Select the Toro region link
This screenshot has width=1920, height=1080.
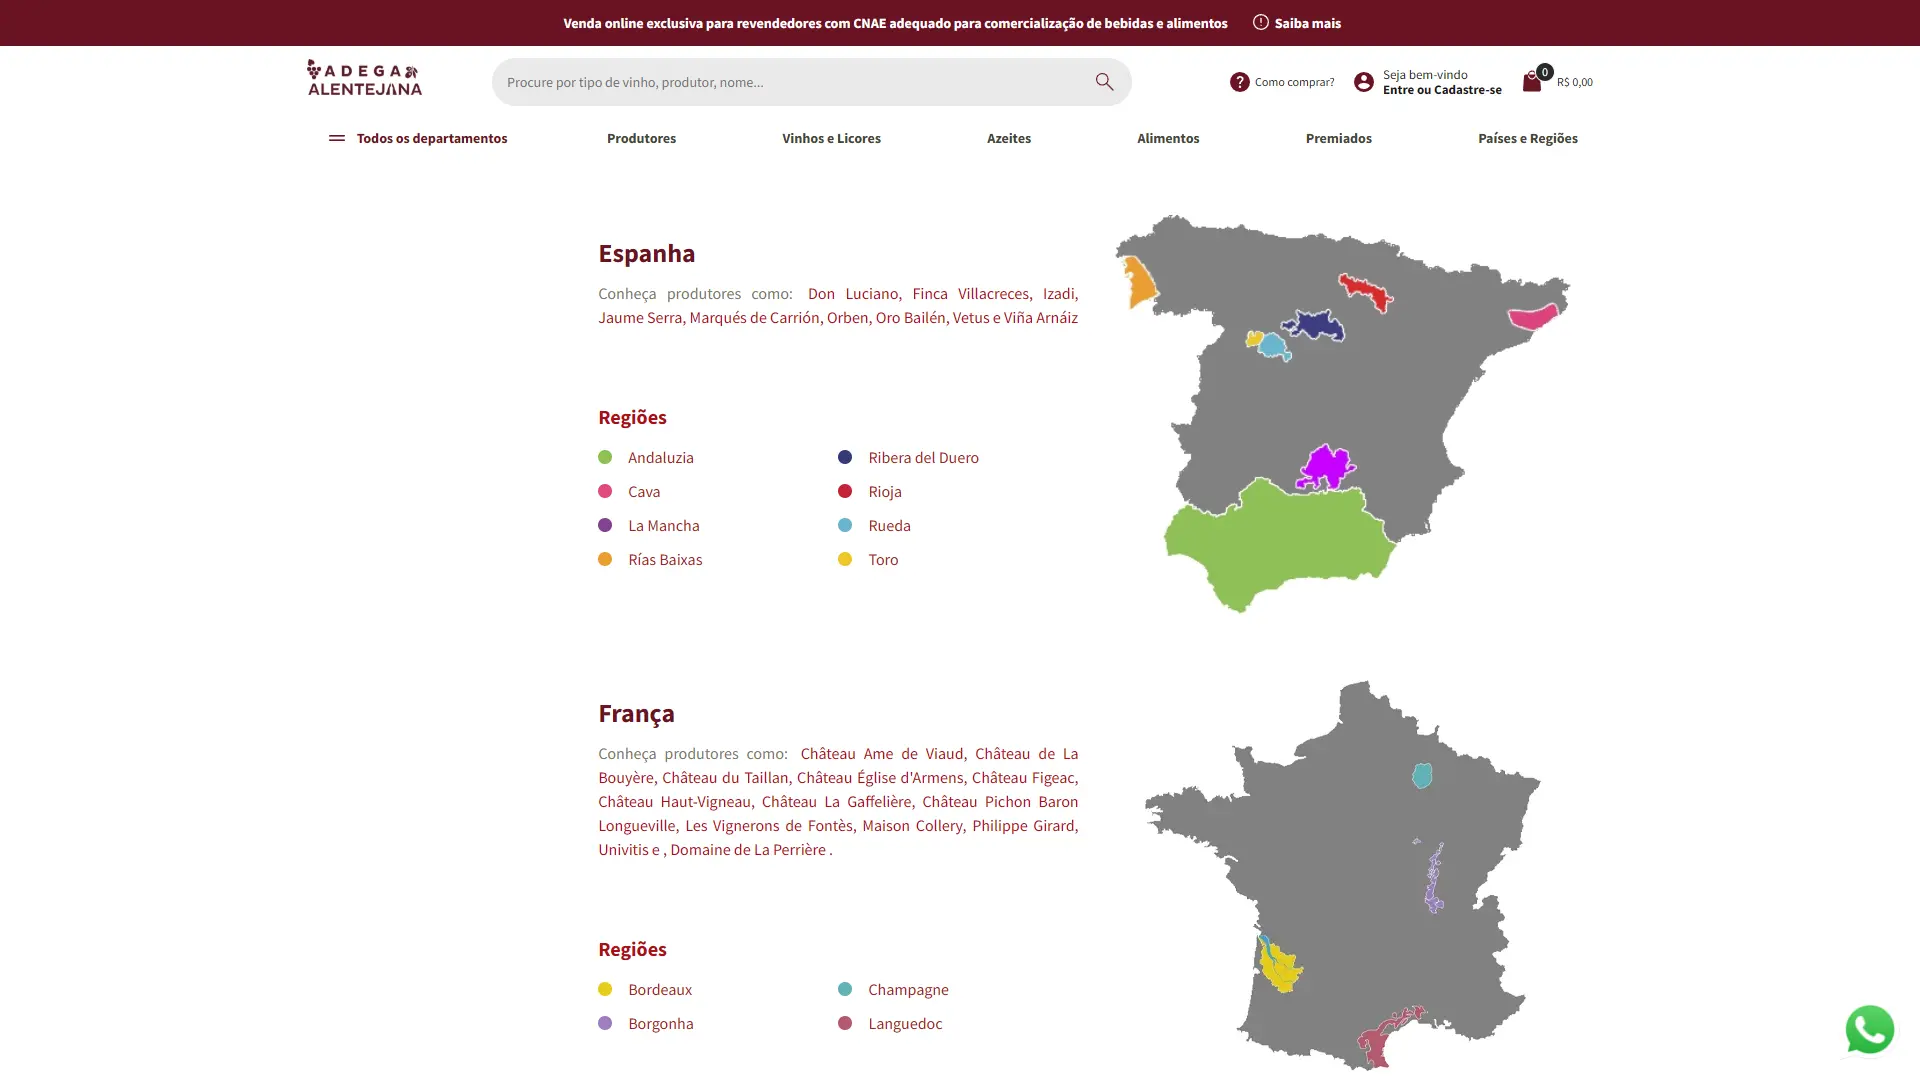click(883, 559)
